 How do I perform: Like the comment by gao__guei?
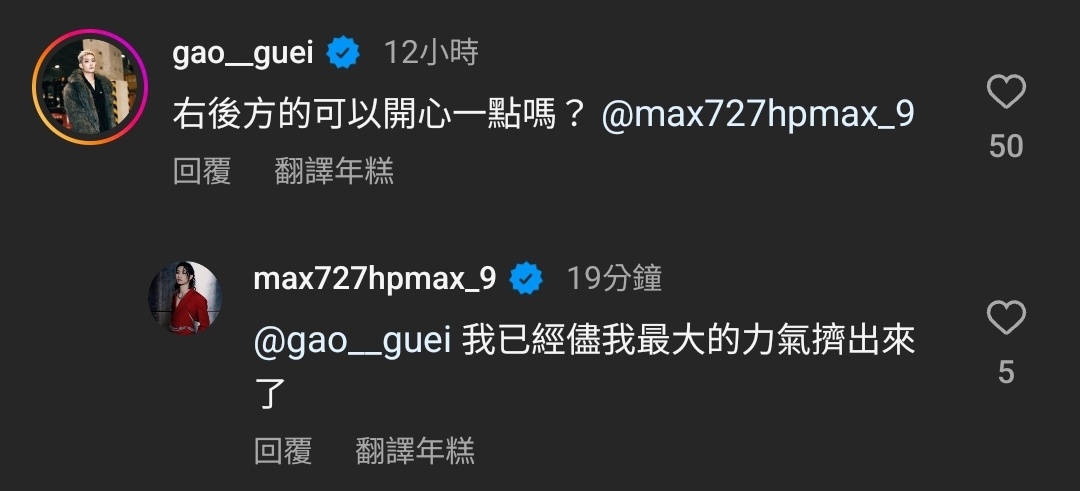point(1006,91)
